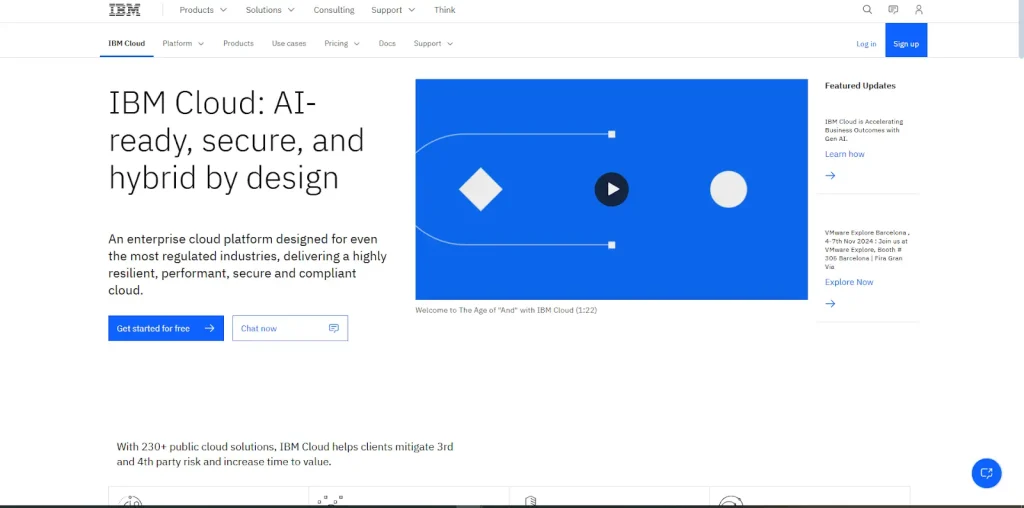Click the 'An enterprise cloud platform' paragraph

point(248,264)
